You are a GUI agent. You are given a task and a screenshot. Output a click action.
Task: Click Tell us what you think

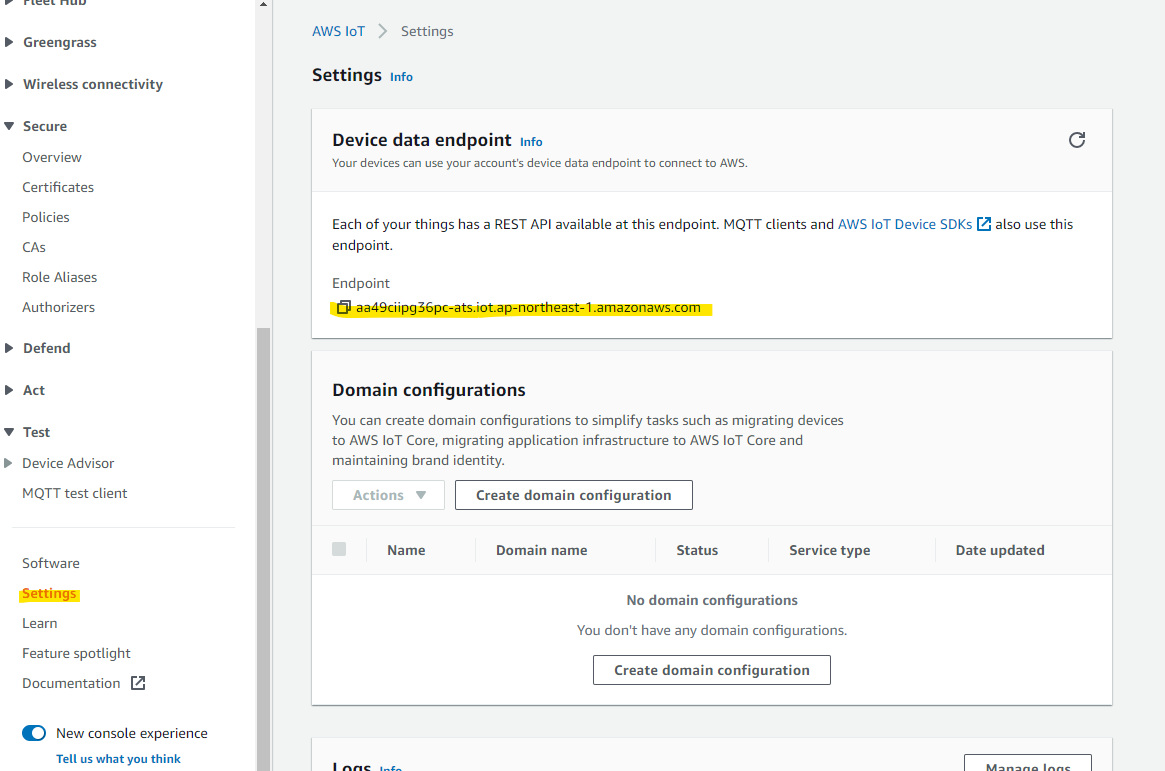click(x=118, y=759)
